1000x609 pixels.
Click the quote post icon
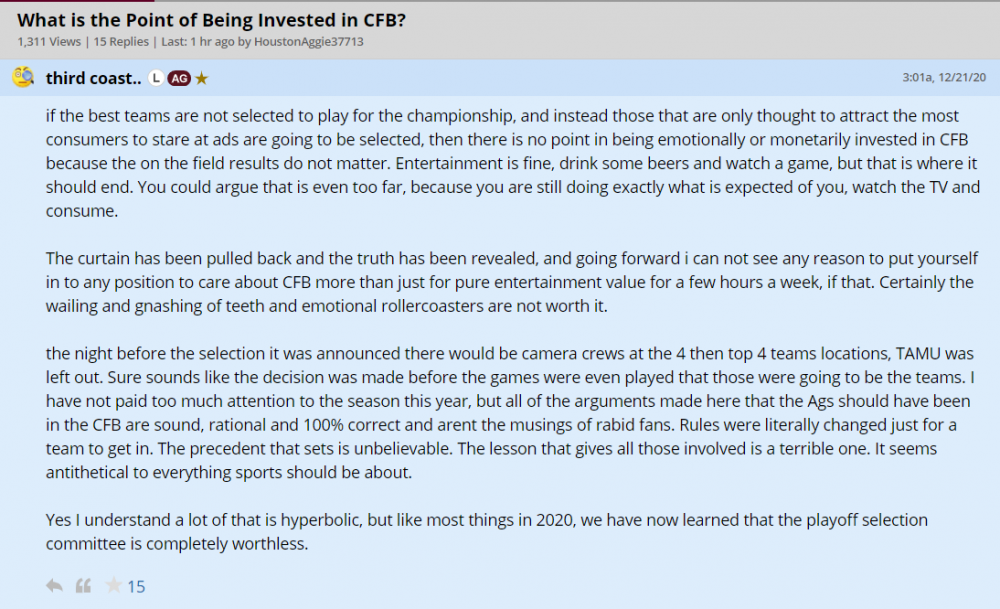point(84,586)
